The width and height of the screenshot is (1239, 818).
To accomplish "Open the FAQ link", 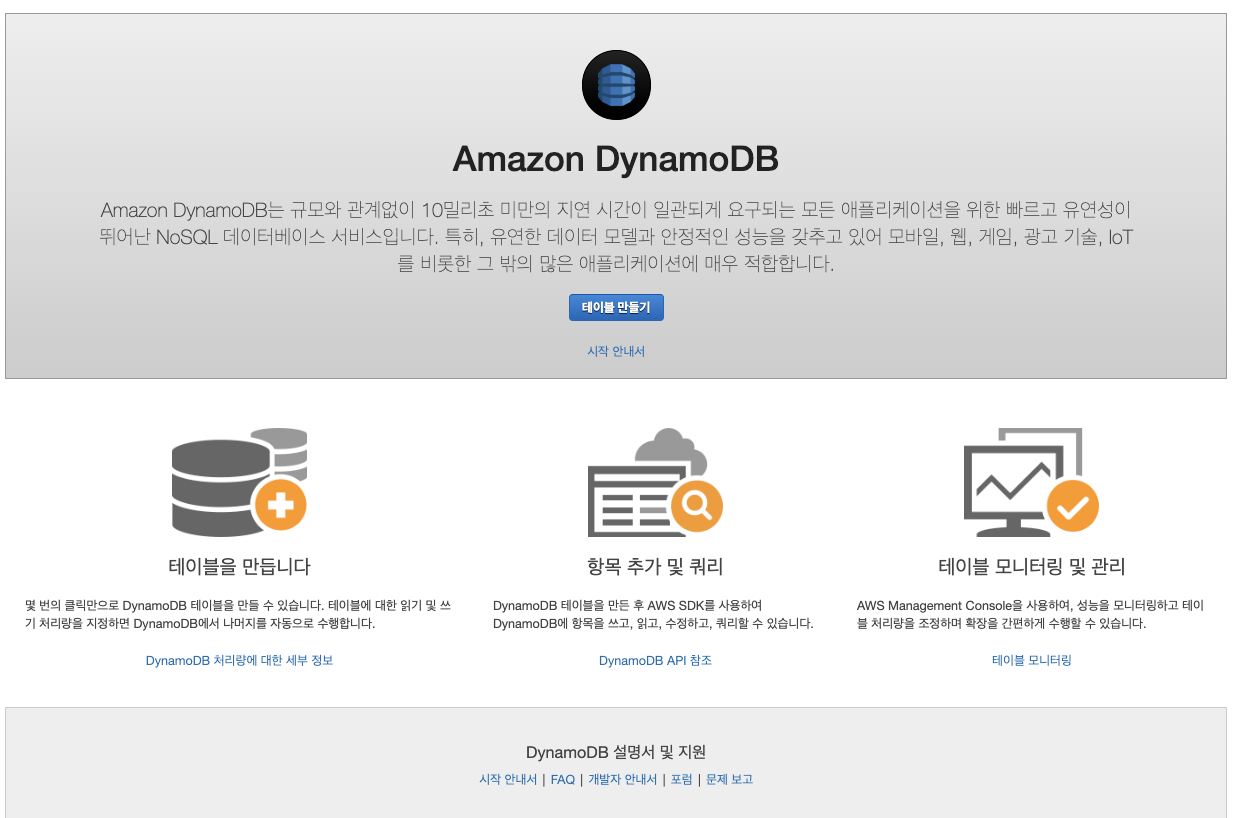I will (x=563, y=780).
